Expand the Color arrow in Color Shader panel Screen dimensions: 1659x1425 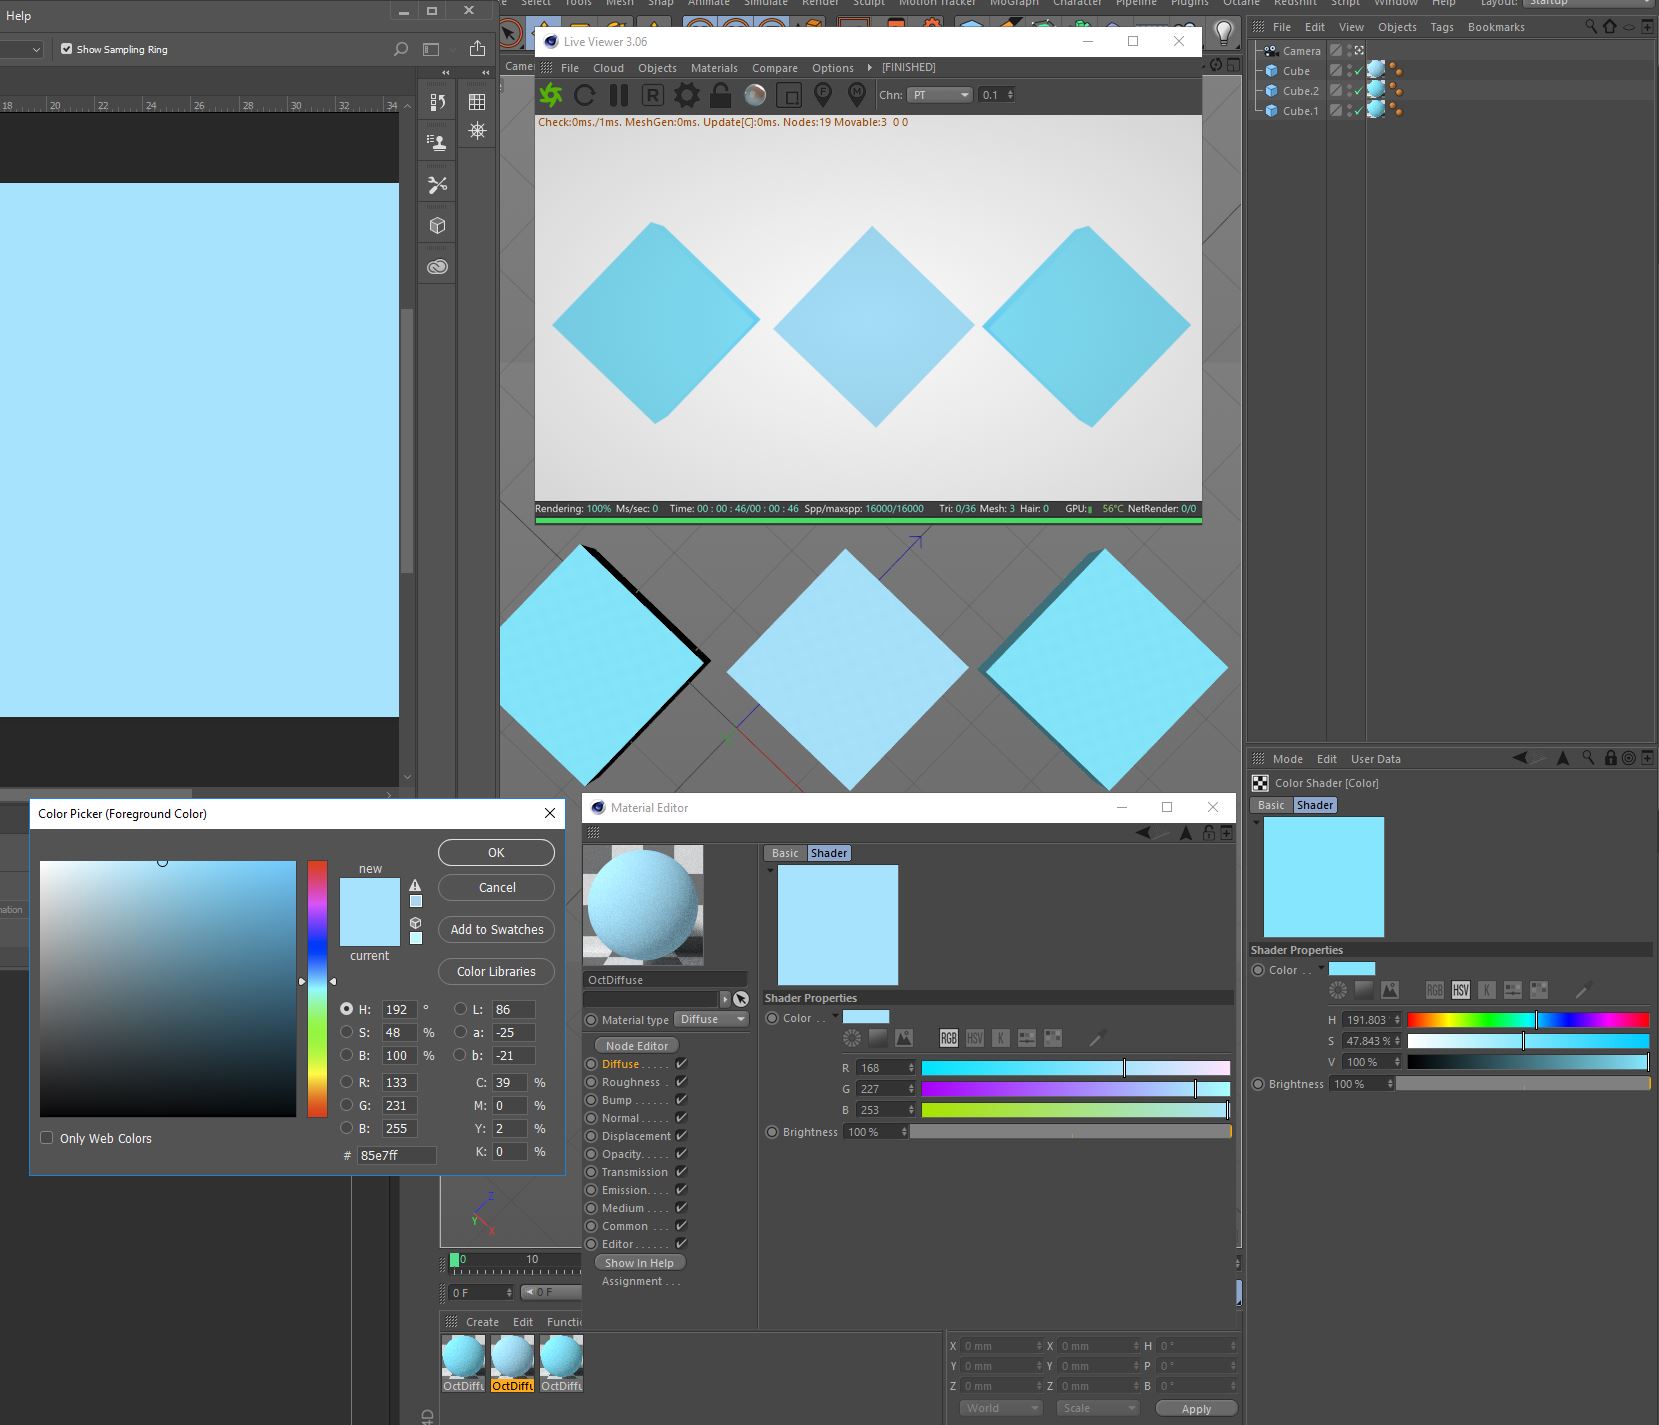pyautogui.click(x=1321, y=969)
